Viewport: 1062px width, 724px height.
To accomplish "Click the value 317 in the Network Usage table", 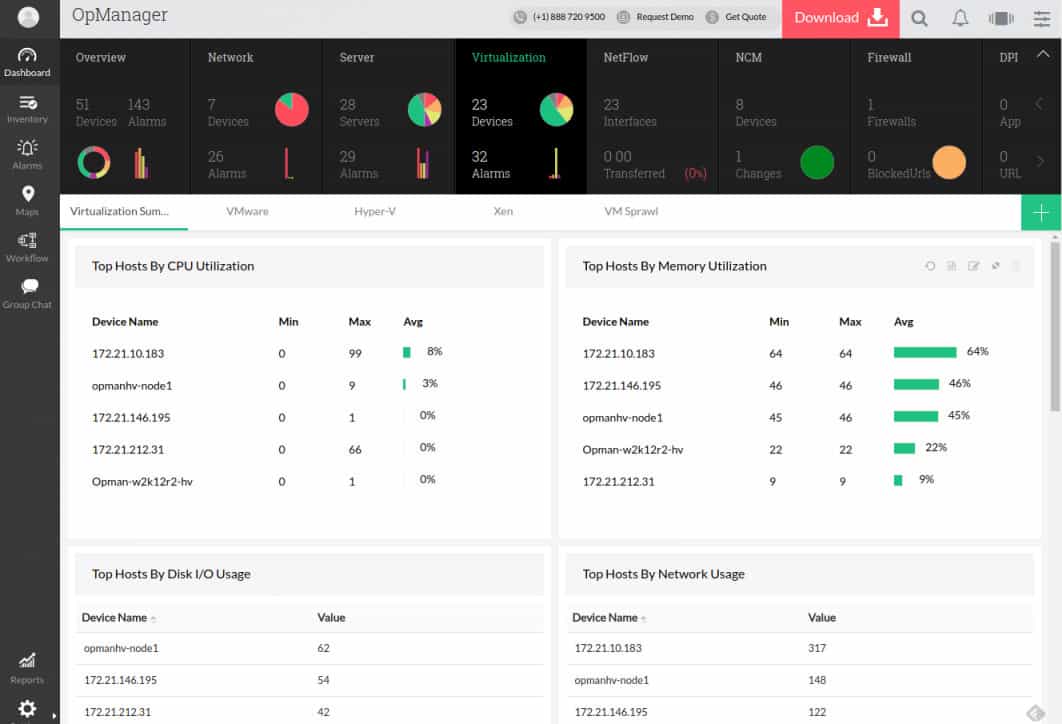I will point(817,648).
